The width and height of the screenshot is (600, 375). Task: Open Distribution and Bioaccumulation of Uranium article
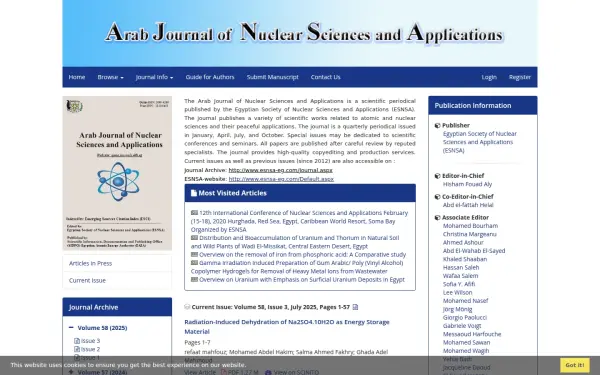295,242
